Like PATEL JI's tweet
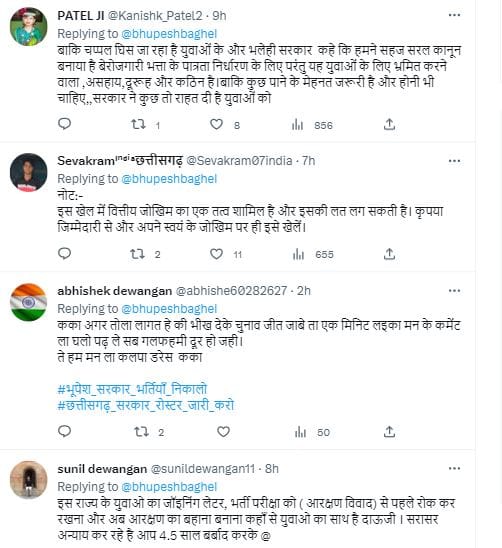The width and height of the screenshot is (502, 548). (x=216, y=124)
